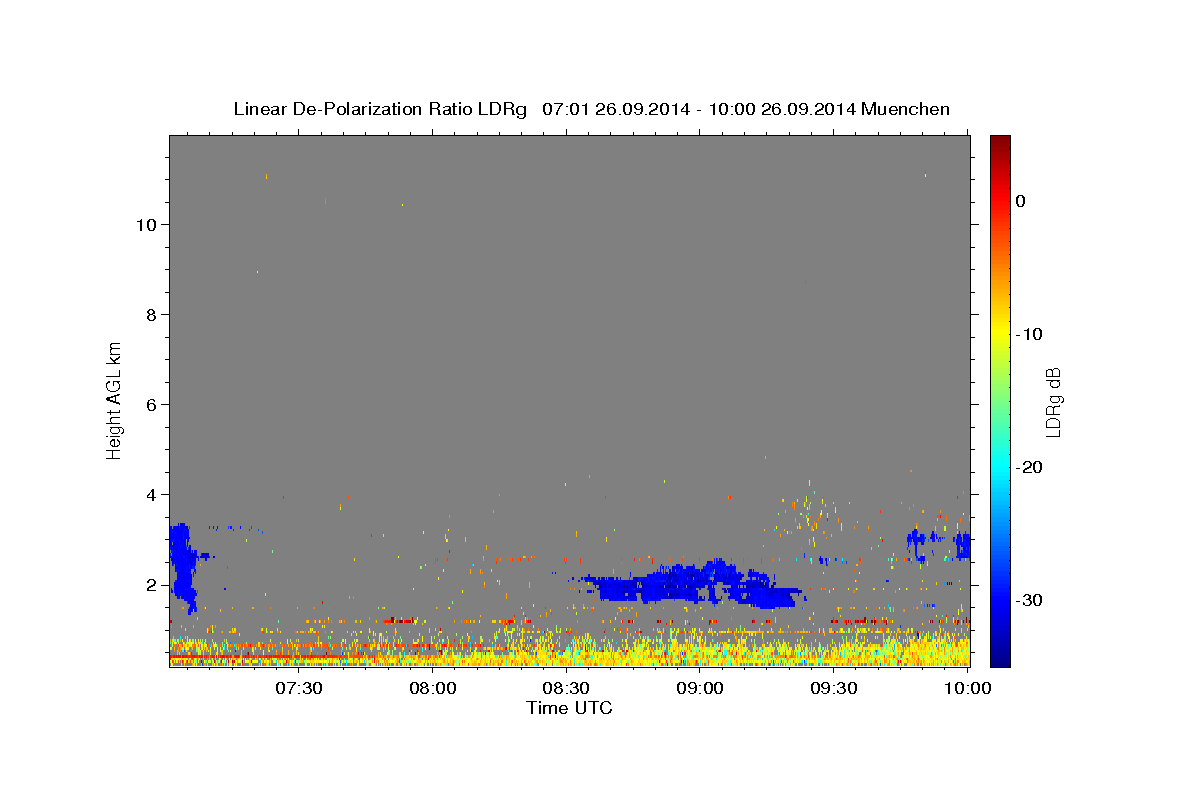1200x800 pixels.
Task: Click the 10:00 time tick label
Action: click(x=967, y=688)
